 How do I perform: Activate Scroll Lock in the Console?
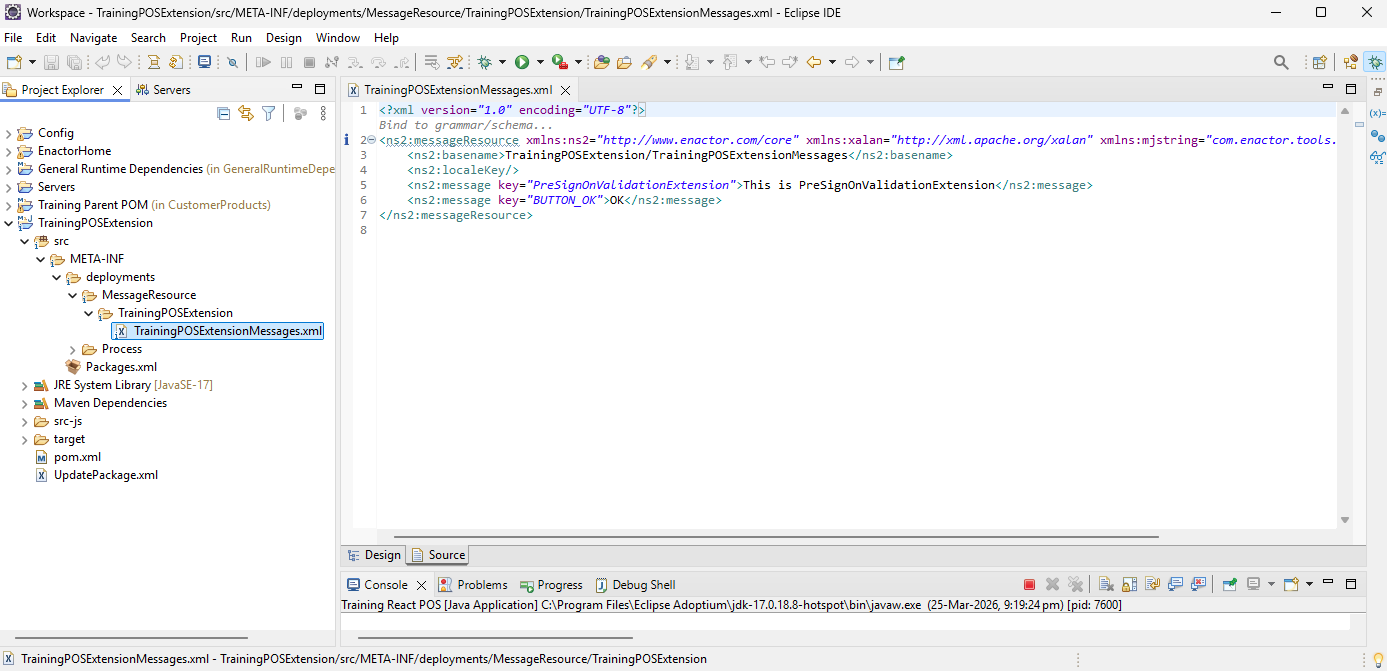(x=1128, y=584)
